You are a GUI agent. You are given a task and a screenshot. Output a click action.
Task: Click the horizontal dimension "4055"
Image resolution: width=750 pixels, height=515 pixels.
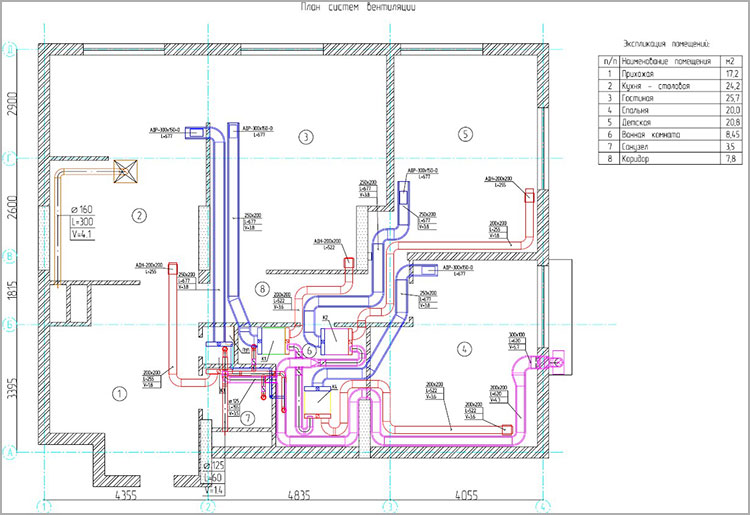click(x=466, y=494)
